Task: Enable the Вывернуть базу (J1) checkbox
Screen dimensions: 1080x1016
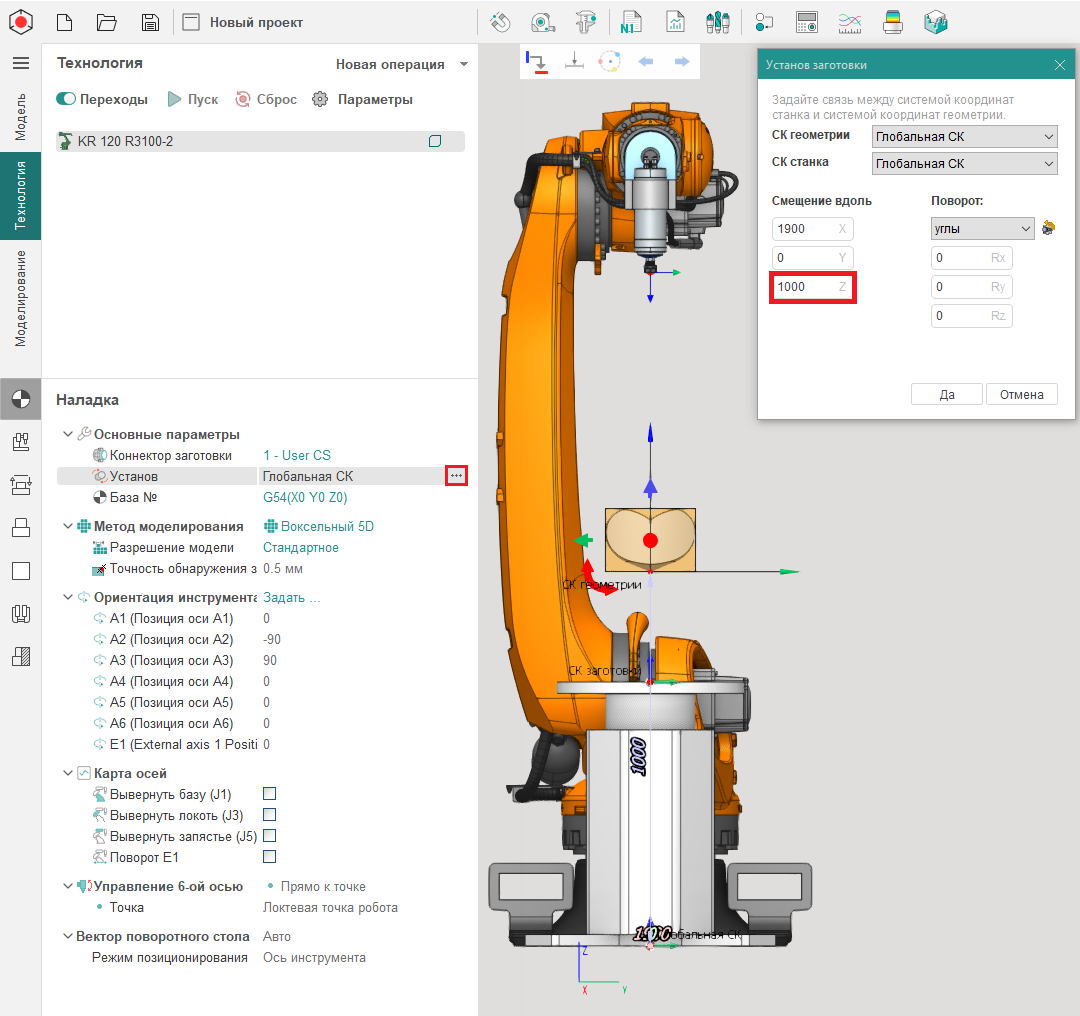Action: [x=269, y=794]
